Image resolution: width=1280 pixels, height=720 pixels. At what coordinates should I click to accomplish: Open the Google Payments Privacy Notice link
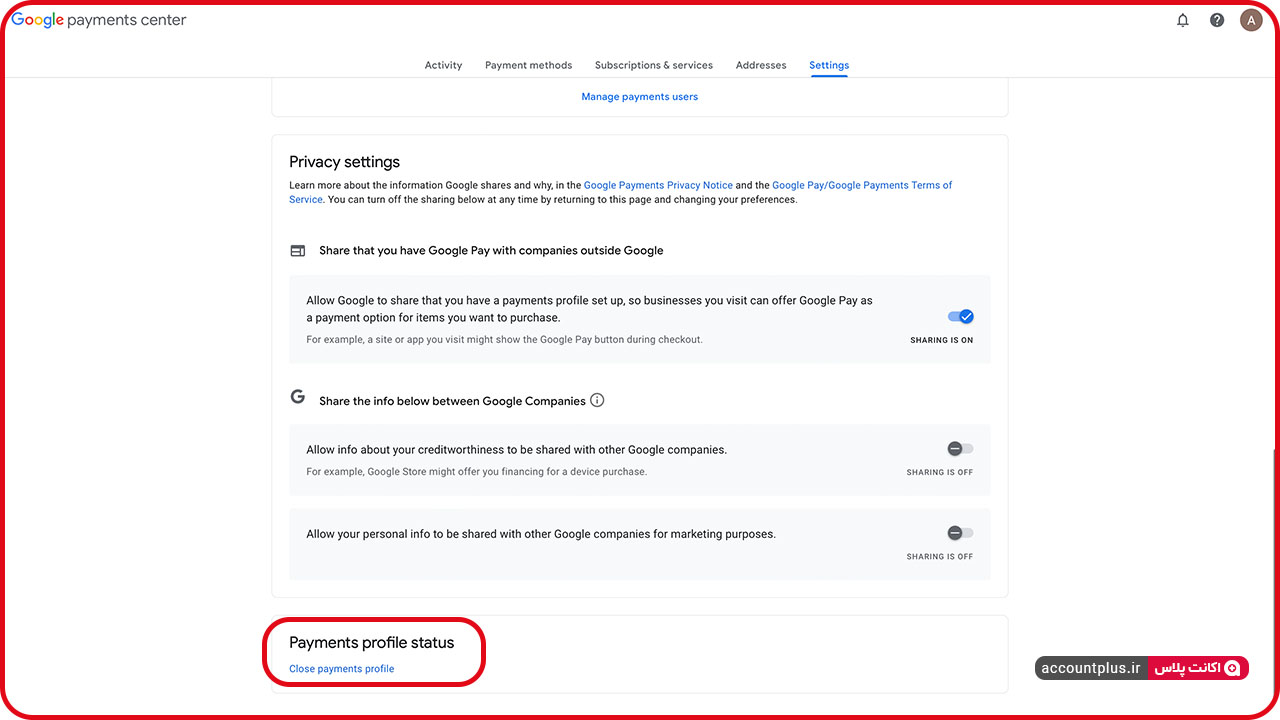[x=658, y=185]
